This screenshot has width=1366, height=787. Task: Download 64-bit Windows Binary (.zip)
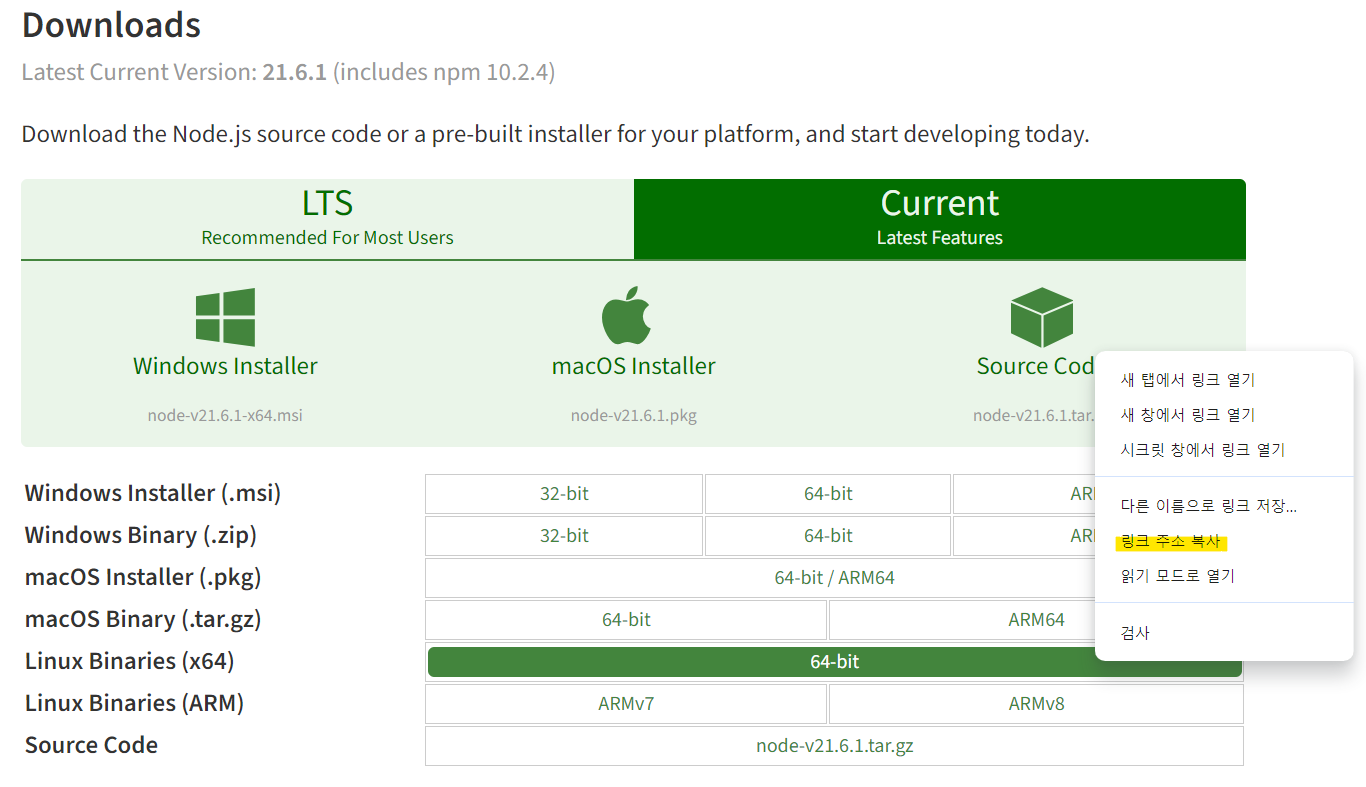coord(828,536)
